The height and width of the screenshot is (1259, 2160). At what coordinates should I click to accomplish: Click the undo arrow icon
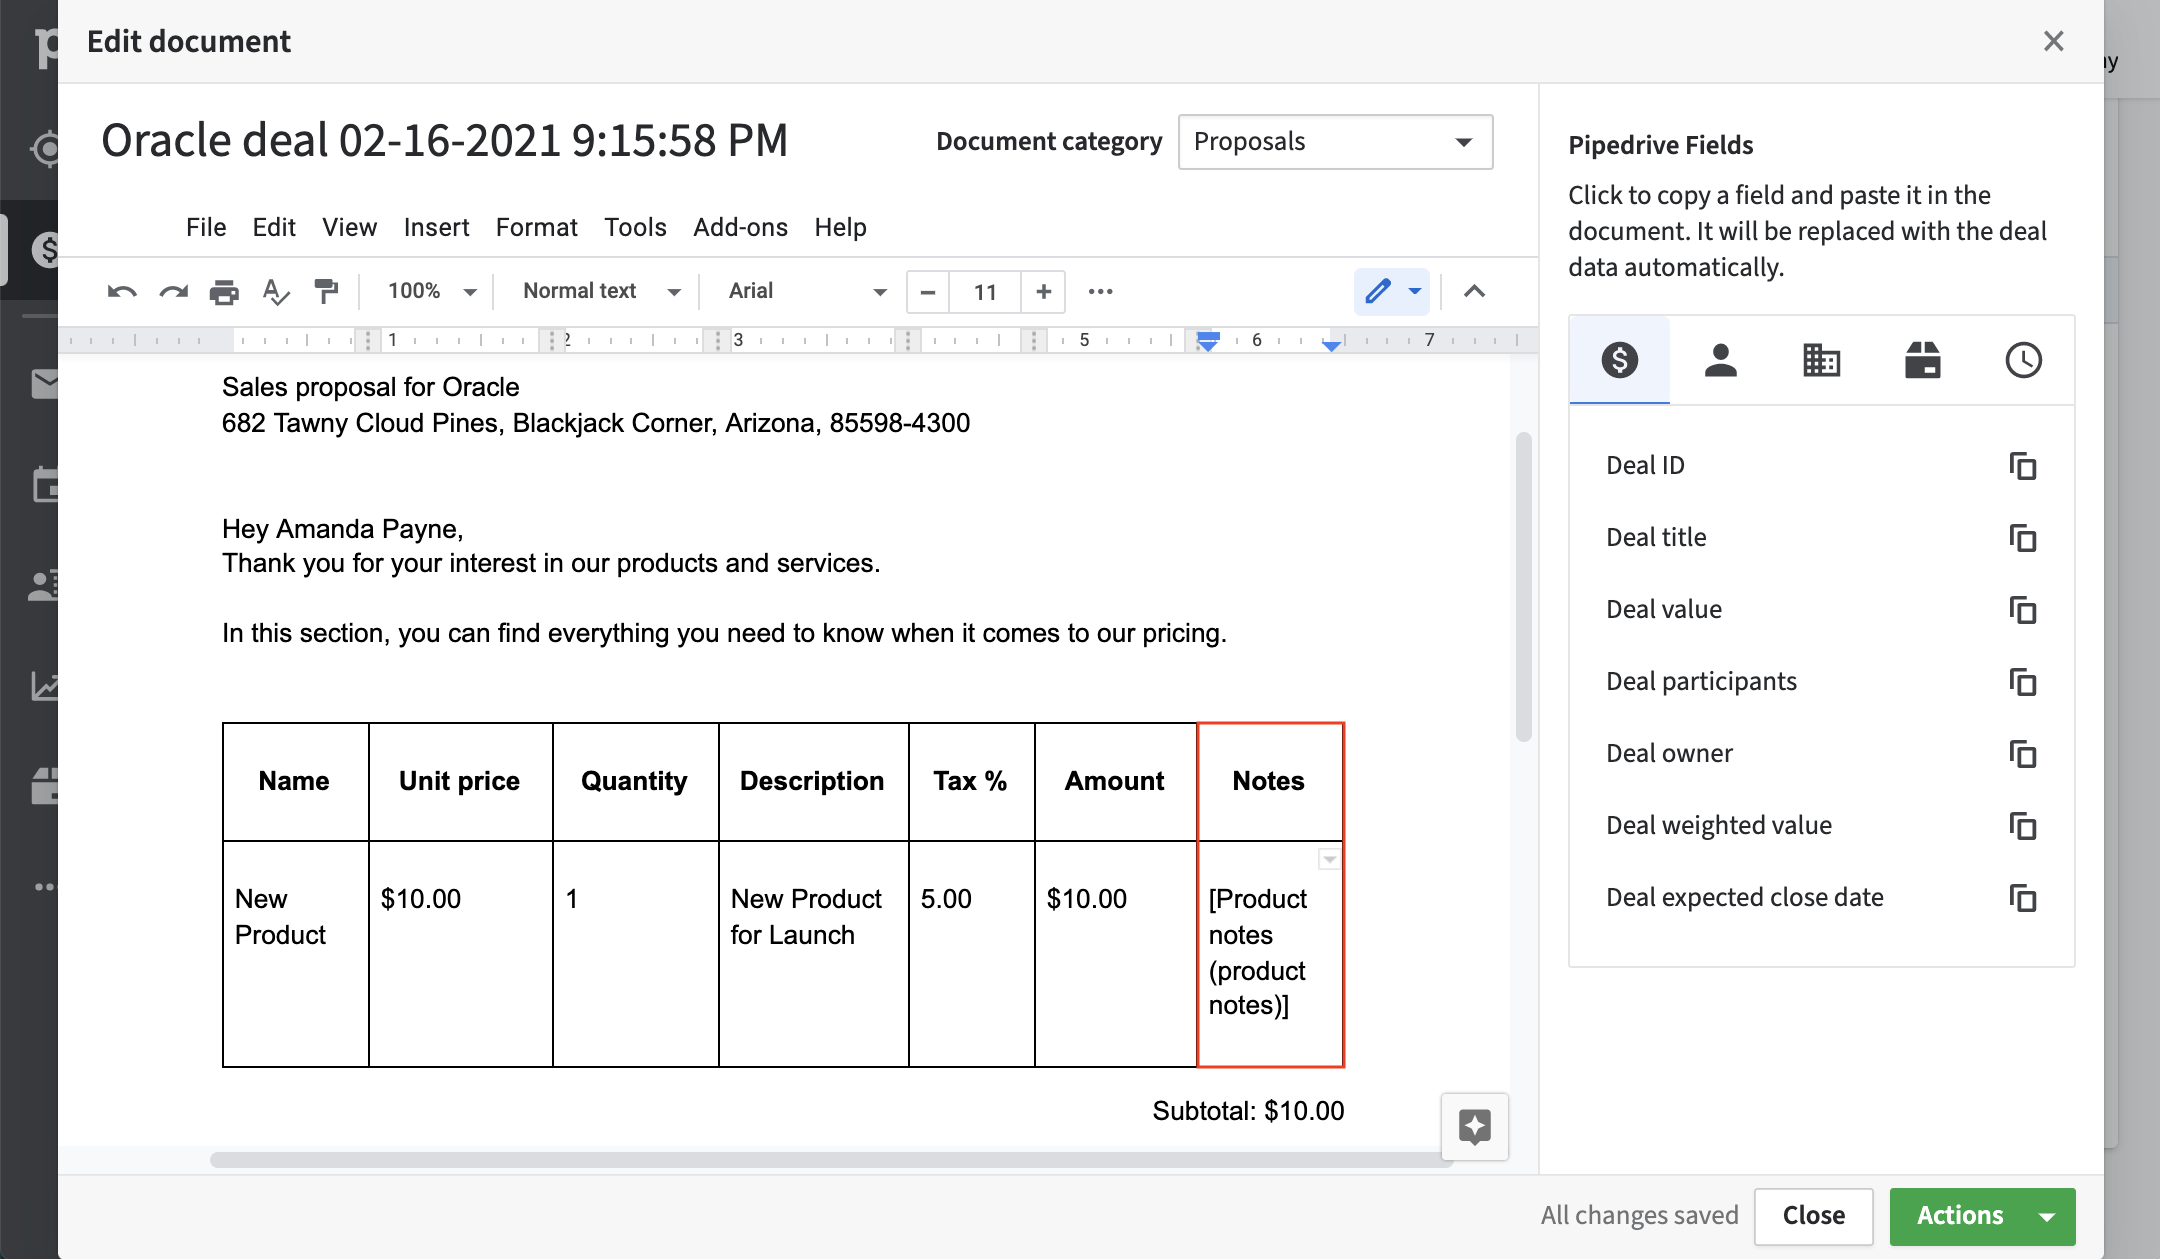121,292
